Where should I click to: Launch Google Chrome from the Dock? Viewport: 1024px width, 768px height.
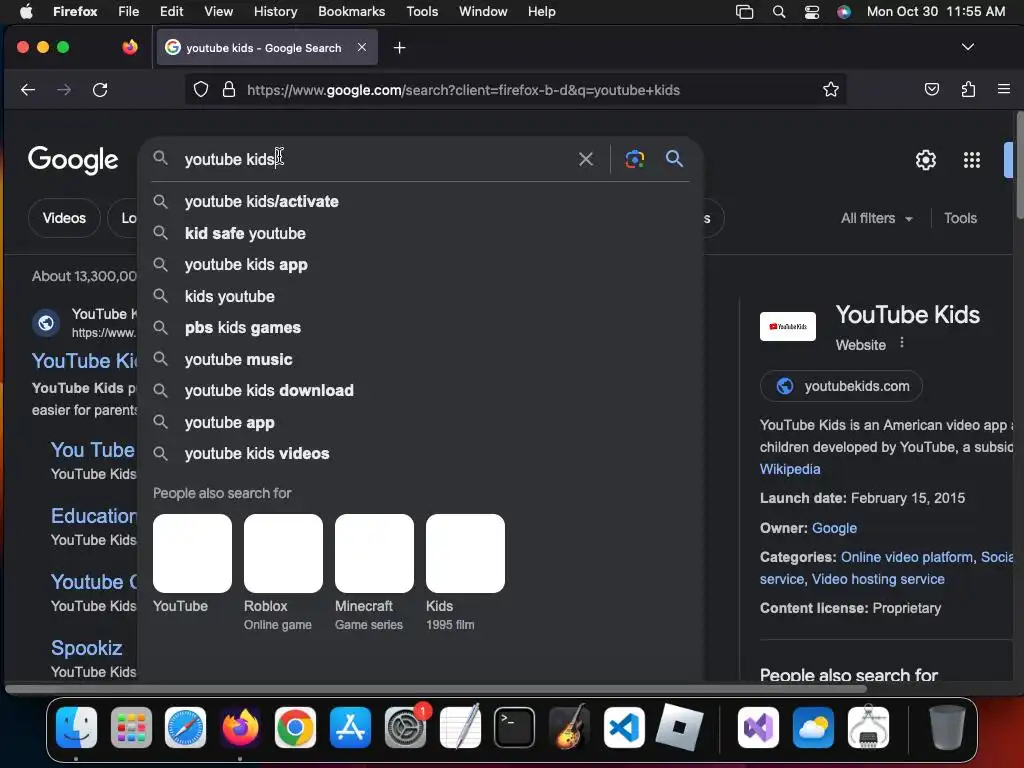point(295,727)
